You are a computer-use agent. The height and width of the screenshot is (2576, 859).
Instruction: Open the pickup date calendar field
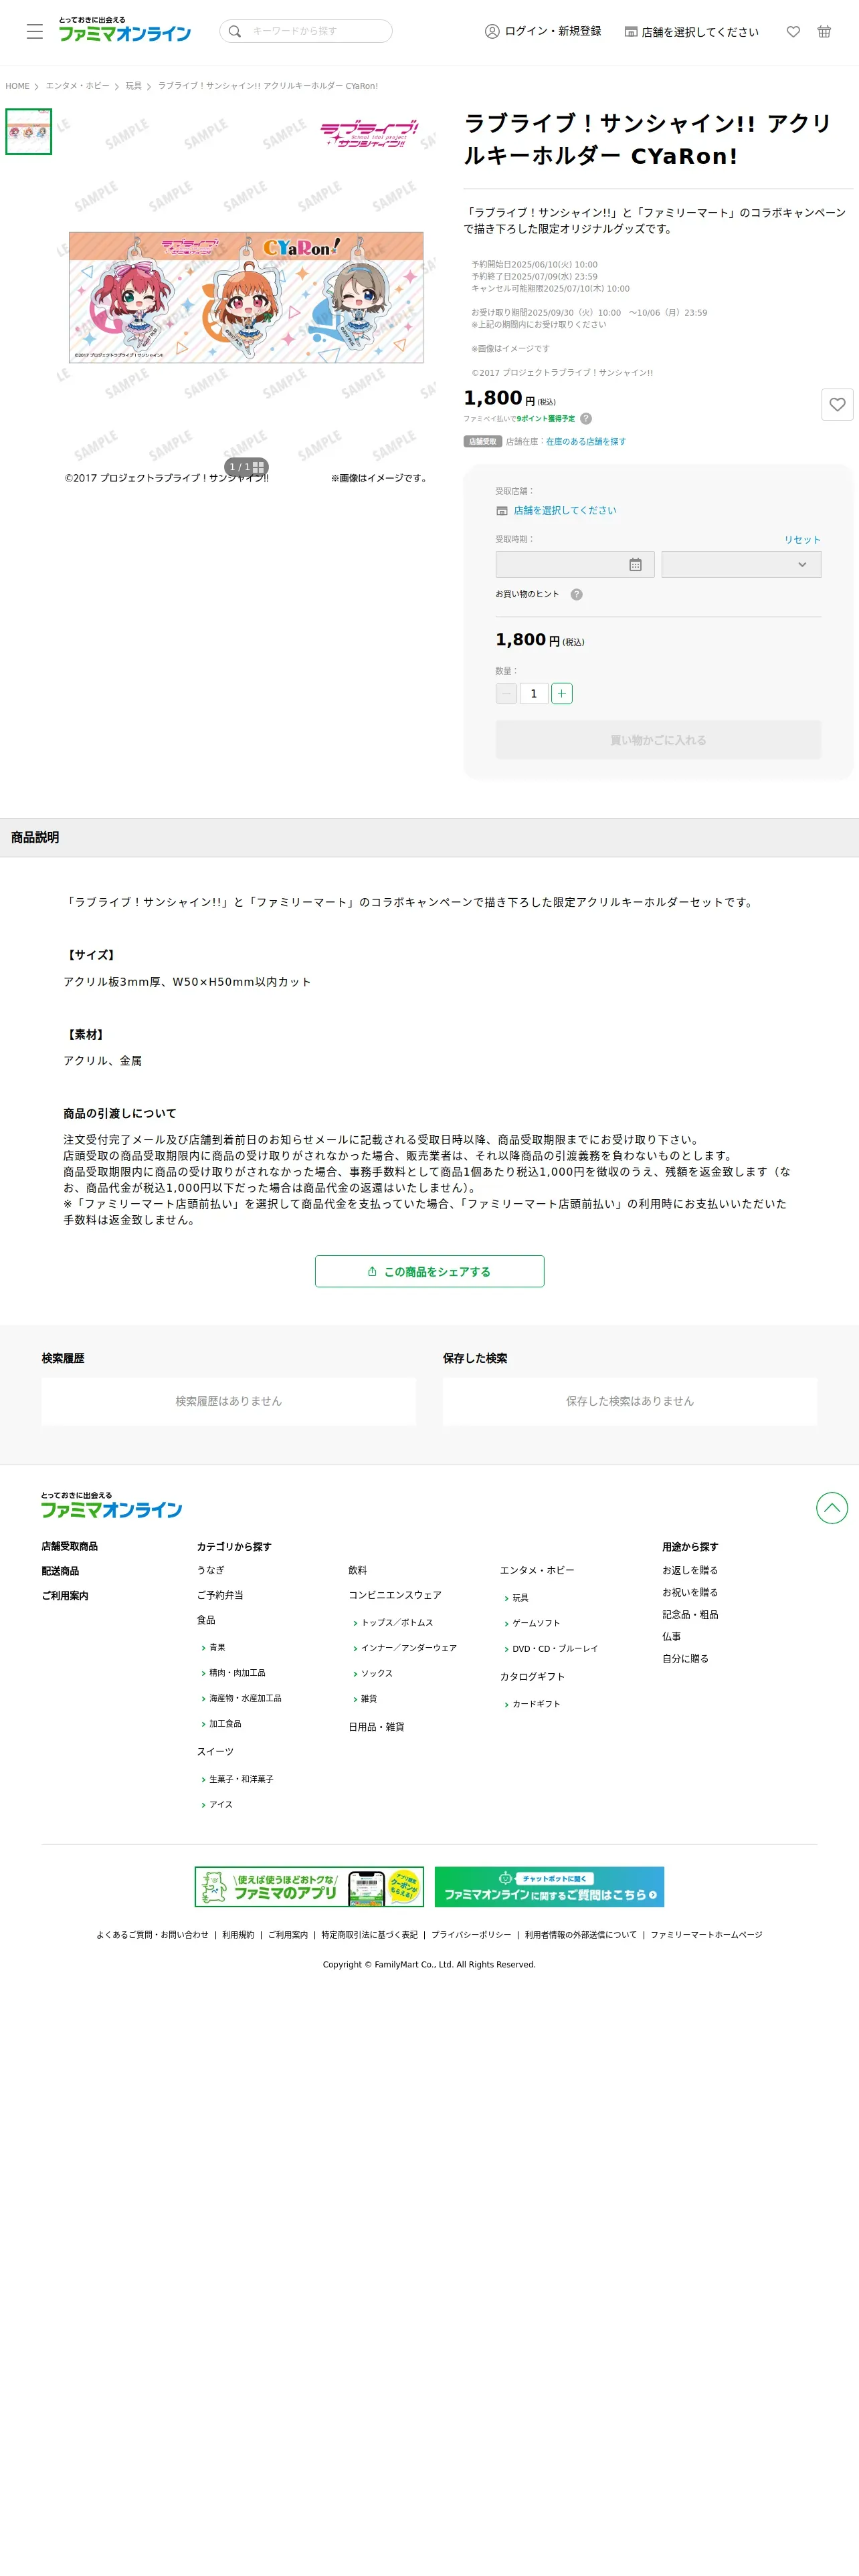click(x=575, y=564)
